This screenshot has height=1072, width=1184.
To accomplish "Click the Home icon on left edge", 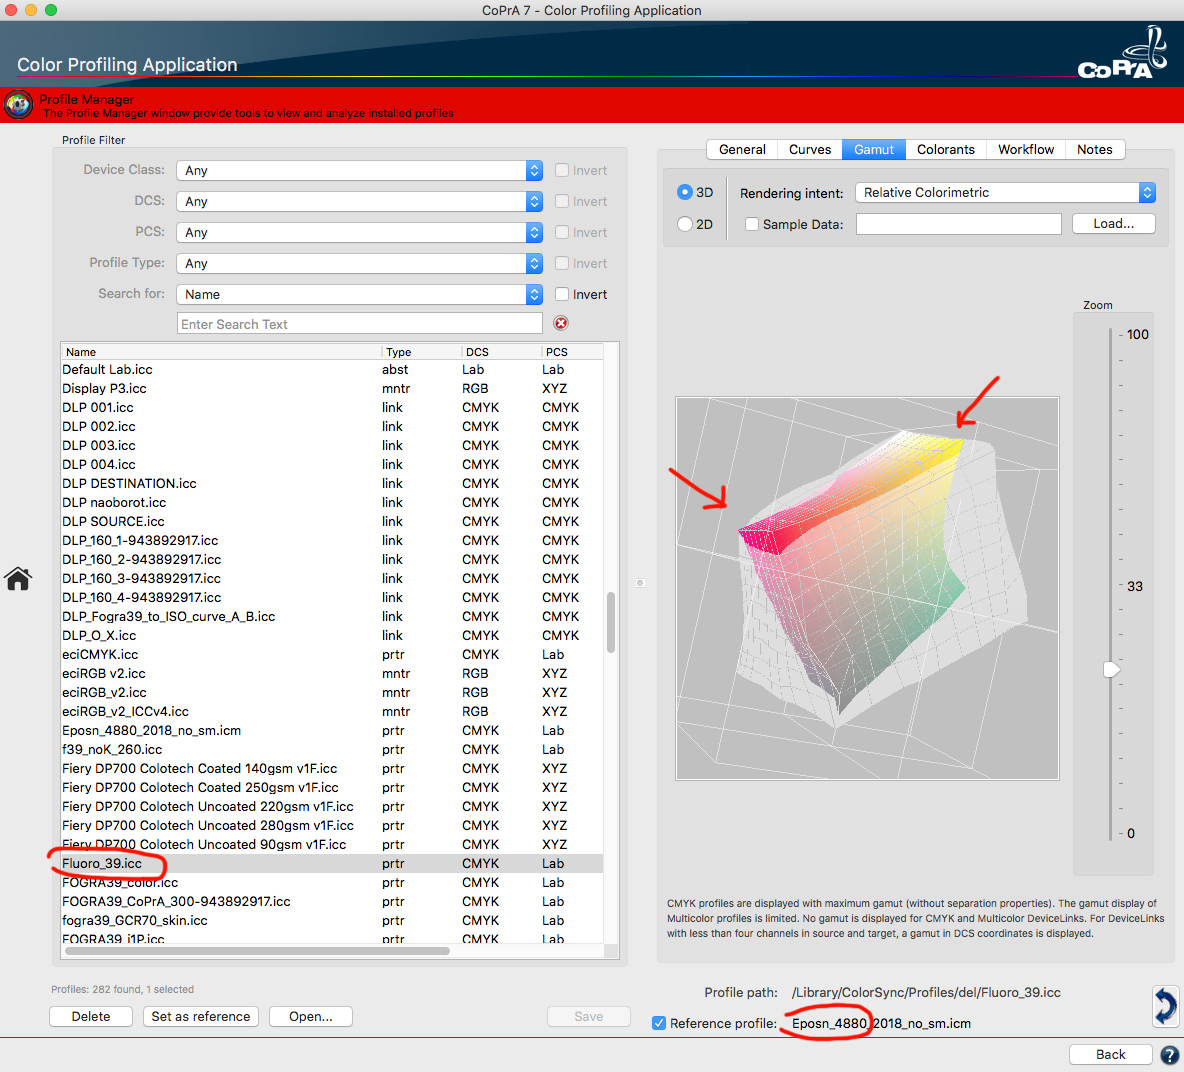I will pyautogui.click(x=18, y=579).
